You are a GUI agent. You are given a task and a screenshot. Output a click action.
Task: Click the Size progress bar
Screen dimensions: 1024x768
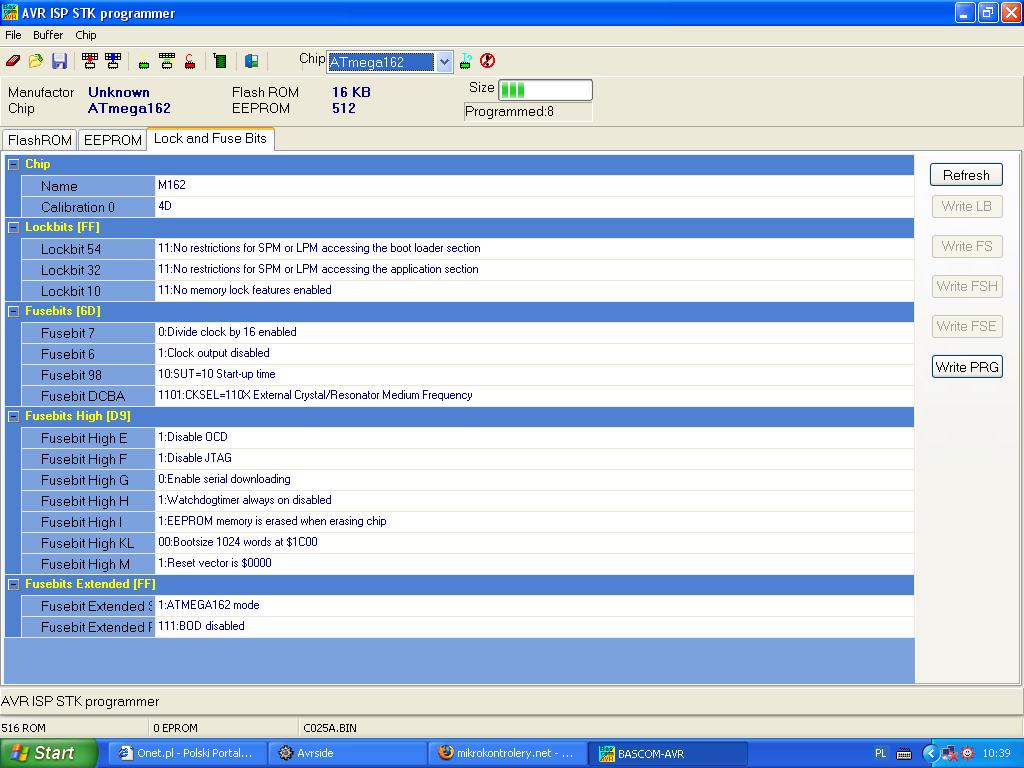click(x=545, y=89)
